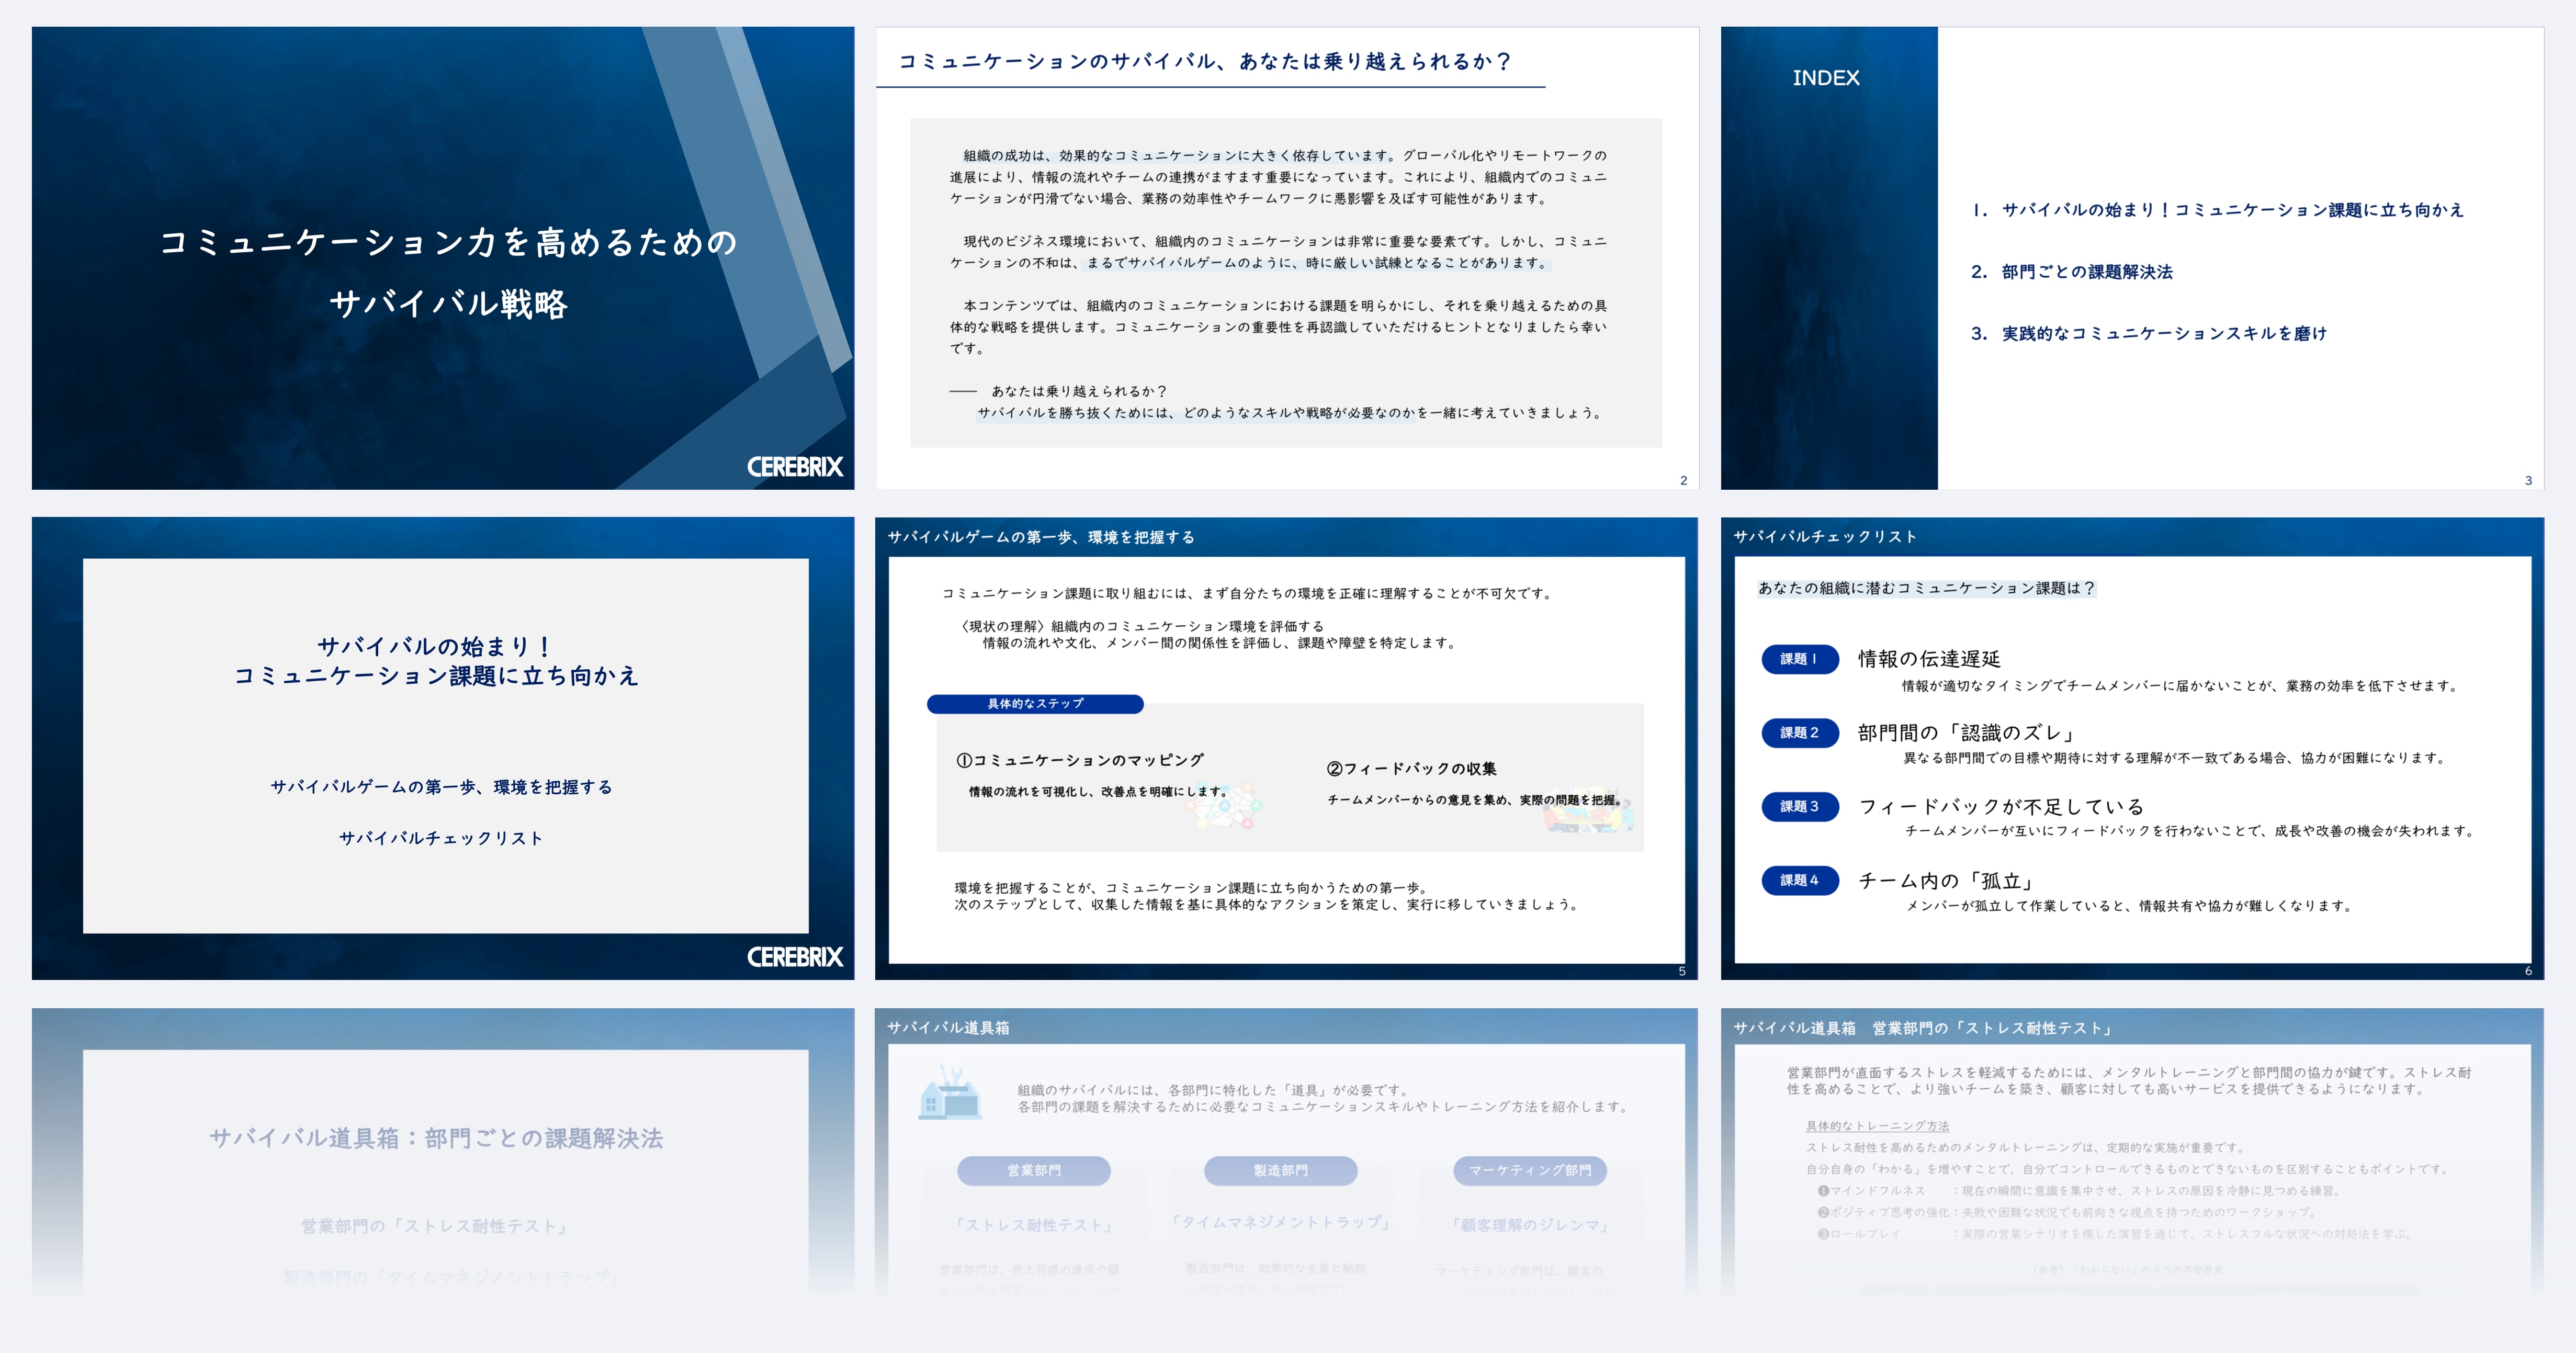The height and width of the screenshot is (1353, 2576).
Task: Click the CEREBRIX logo on the title slide
Action: [x=795, y=467]
